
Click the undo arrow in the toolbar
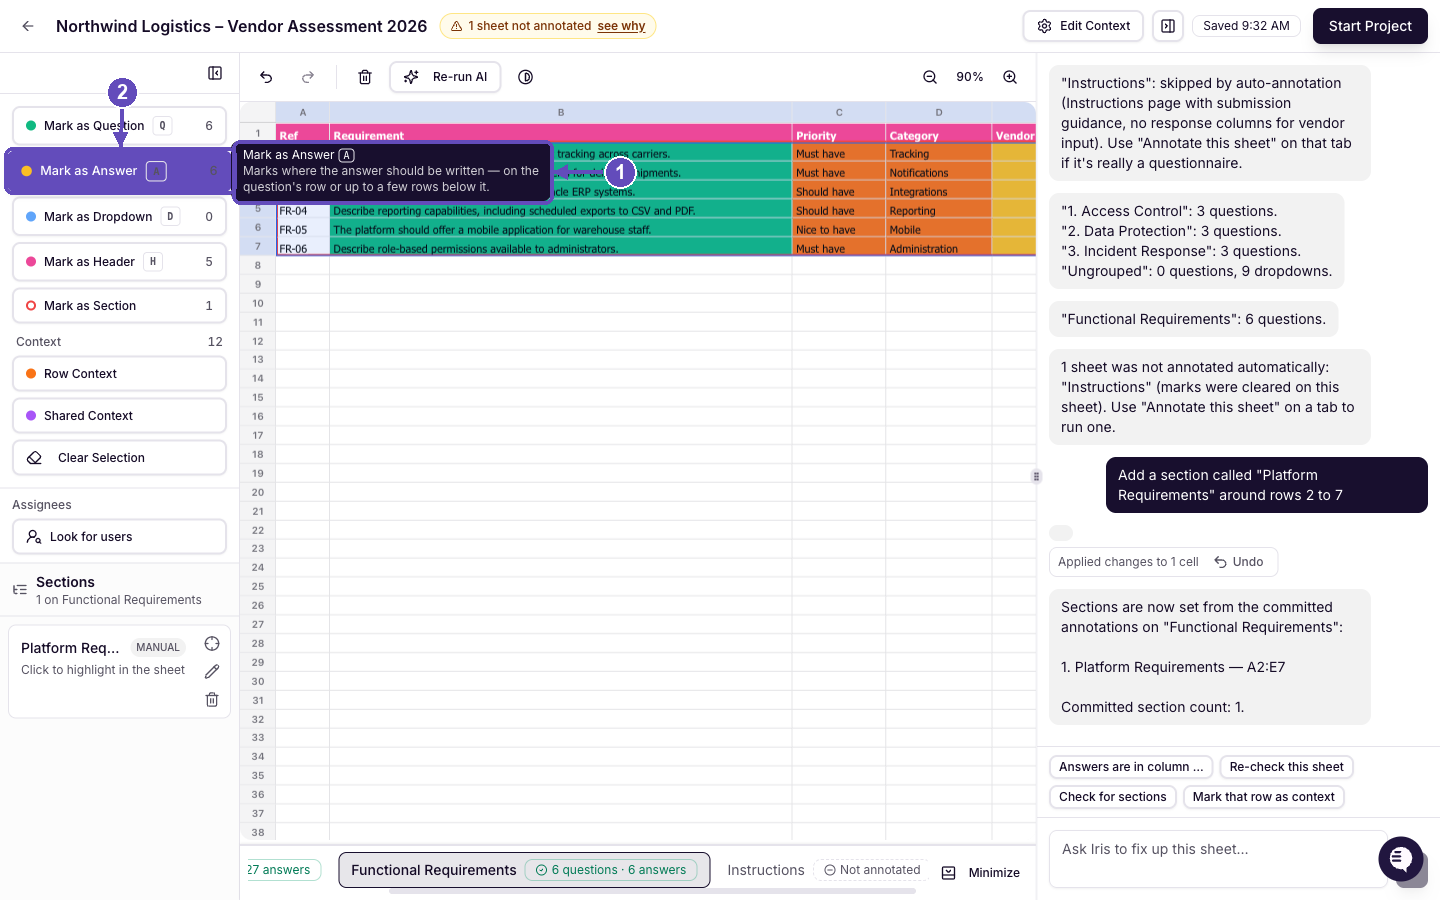click(x=266, y=77)
